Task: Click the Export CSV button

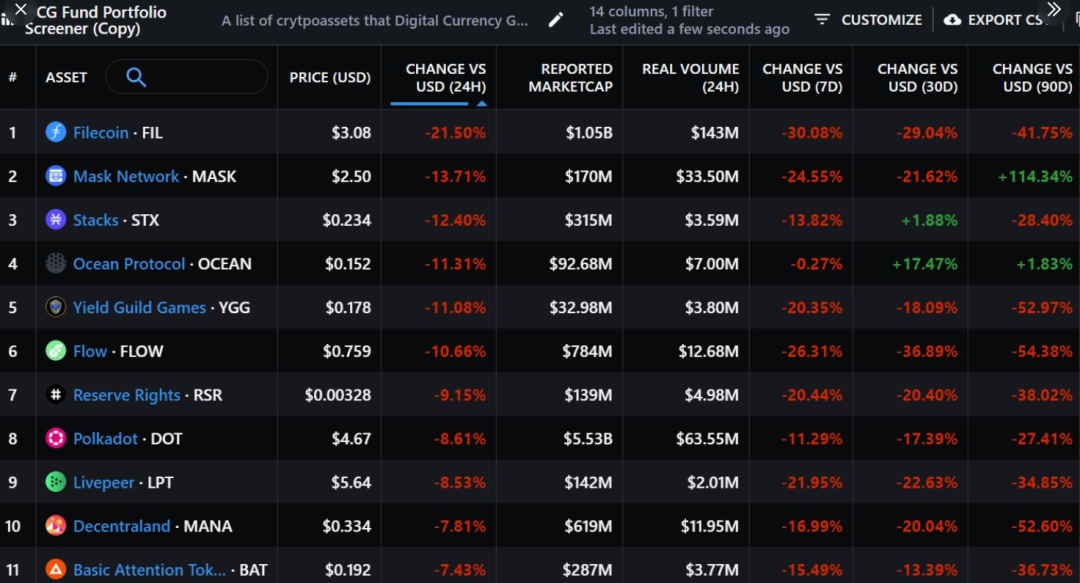Action: (x=994, y=20)
